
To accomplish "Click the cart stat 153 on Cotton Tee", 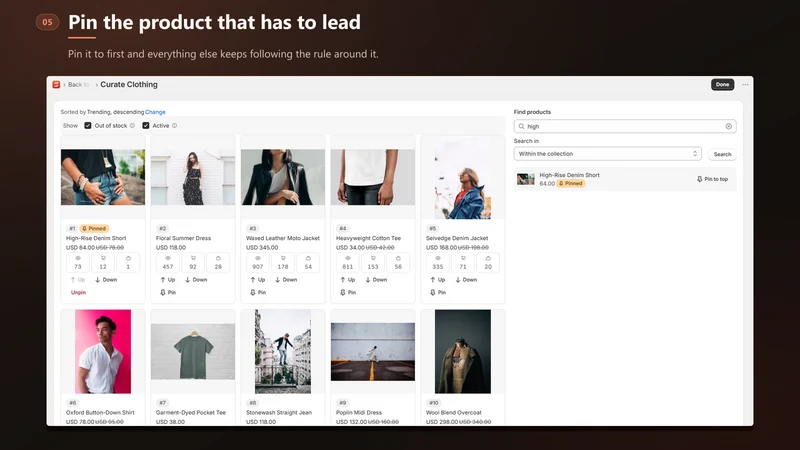I will point(373,263).
